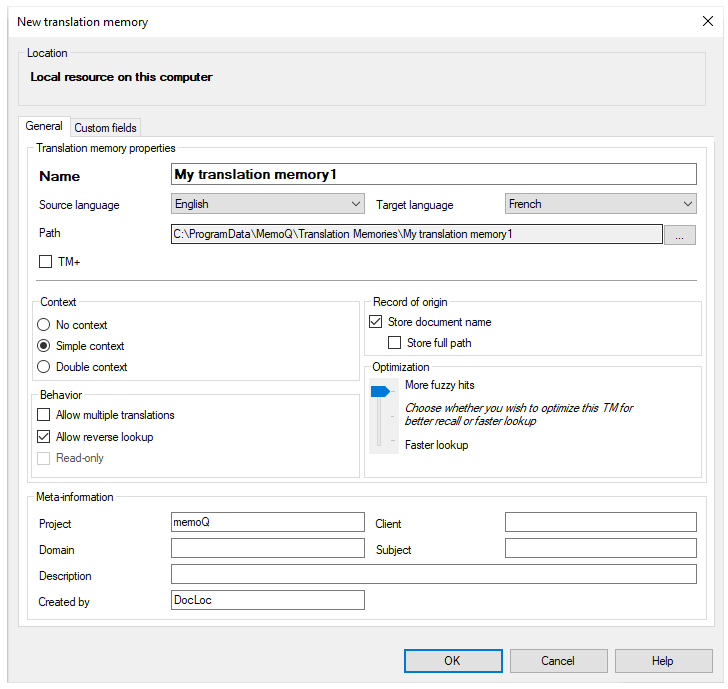Enable Store full path checkbox
728x689 pixels.
394,343
